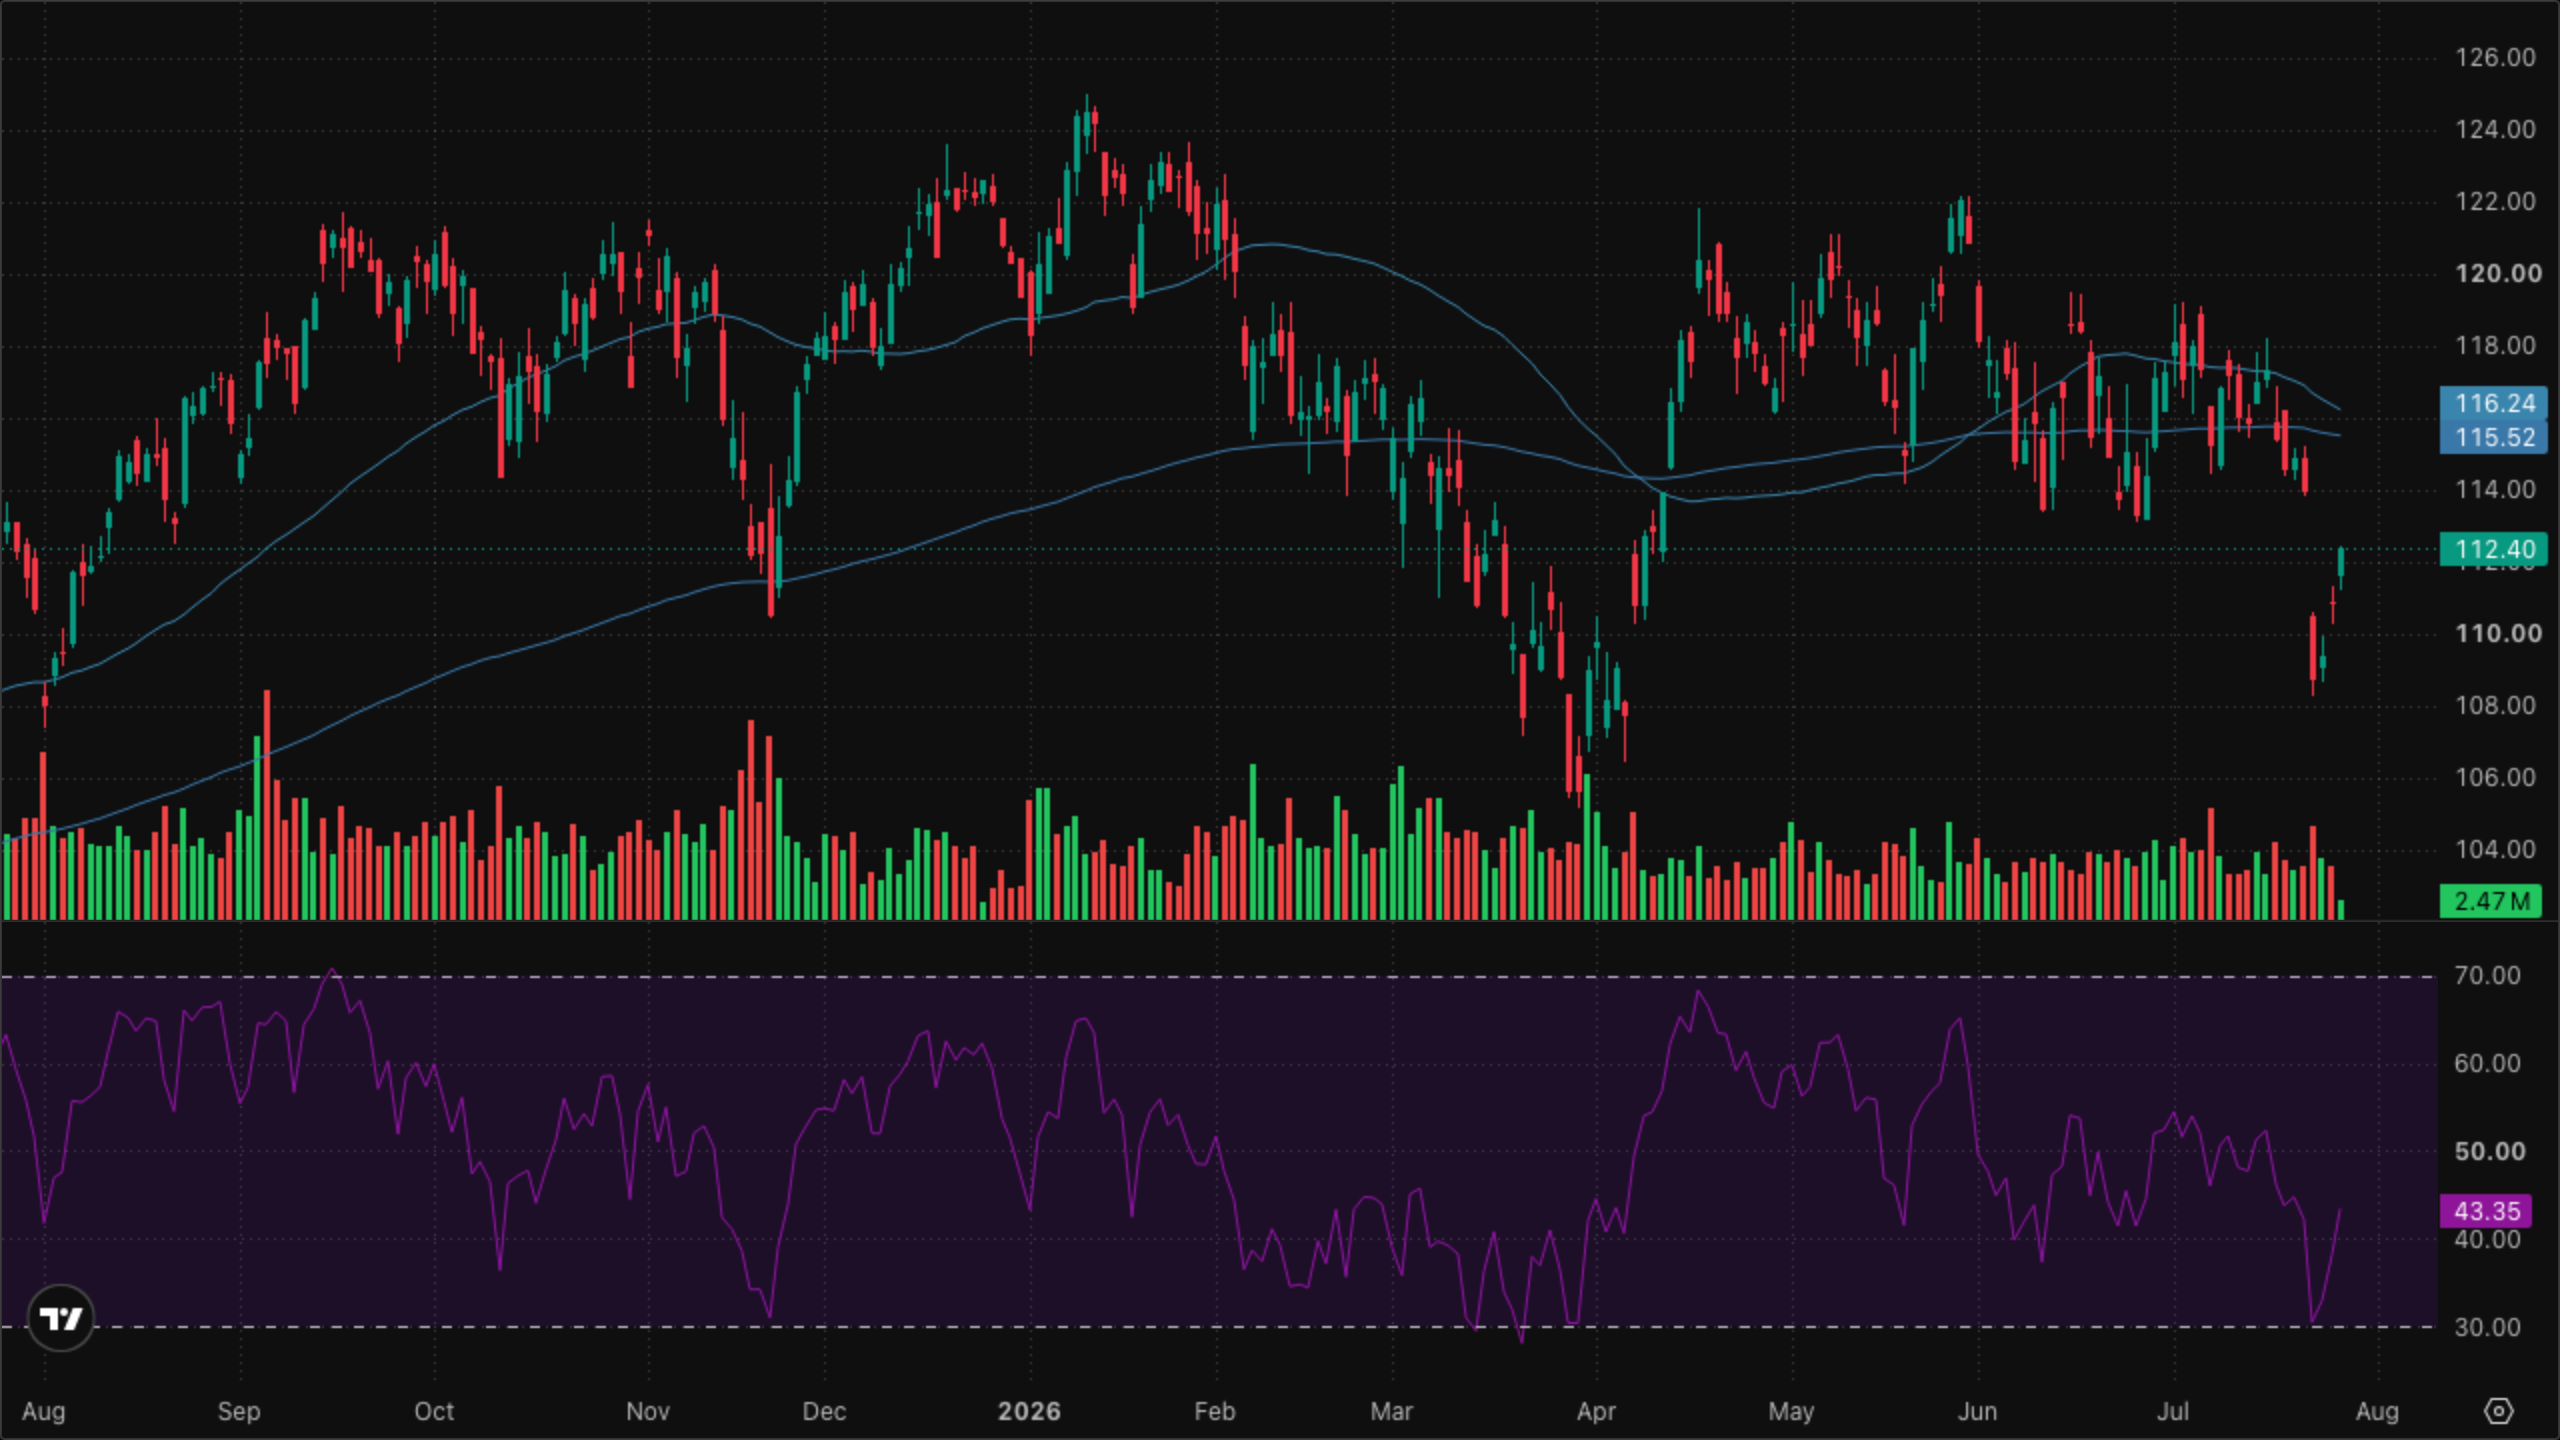This screenshot has height=1440, width=2560.
Task: Click the 70.00 RSI overbought level label
Action: coord(2487,976)
